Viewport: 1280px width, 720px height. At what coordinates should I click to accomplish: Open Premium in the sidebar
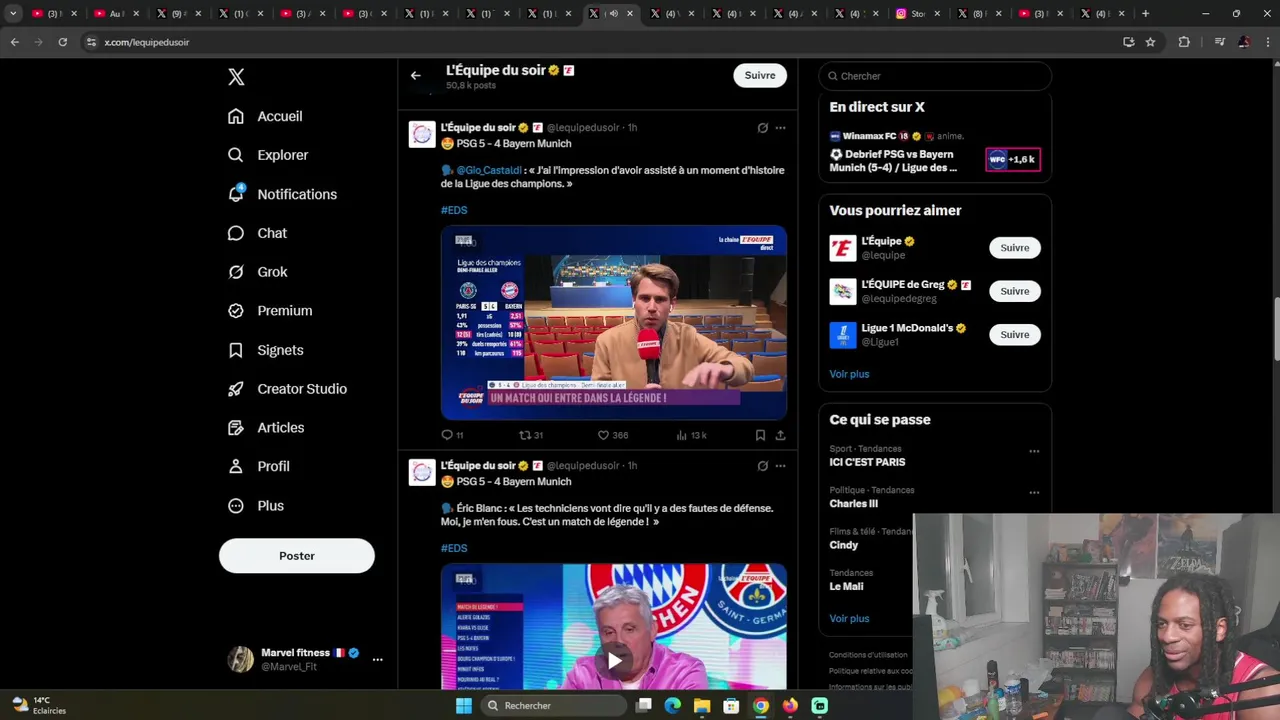tap(270, 311)
